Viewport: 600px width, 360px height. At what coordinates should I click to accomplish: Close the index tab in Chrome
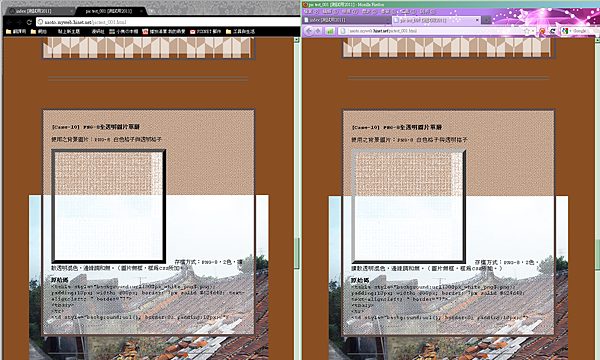[x=72, y=11]
